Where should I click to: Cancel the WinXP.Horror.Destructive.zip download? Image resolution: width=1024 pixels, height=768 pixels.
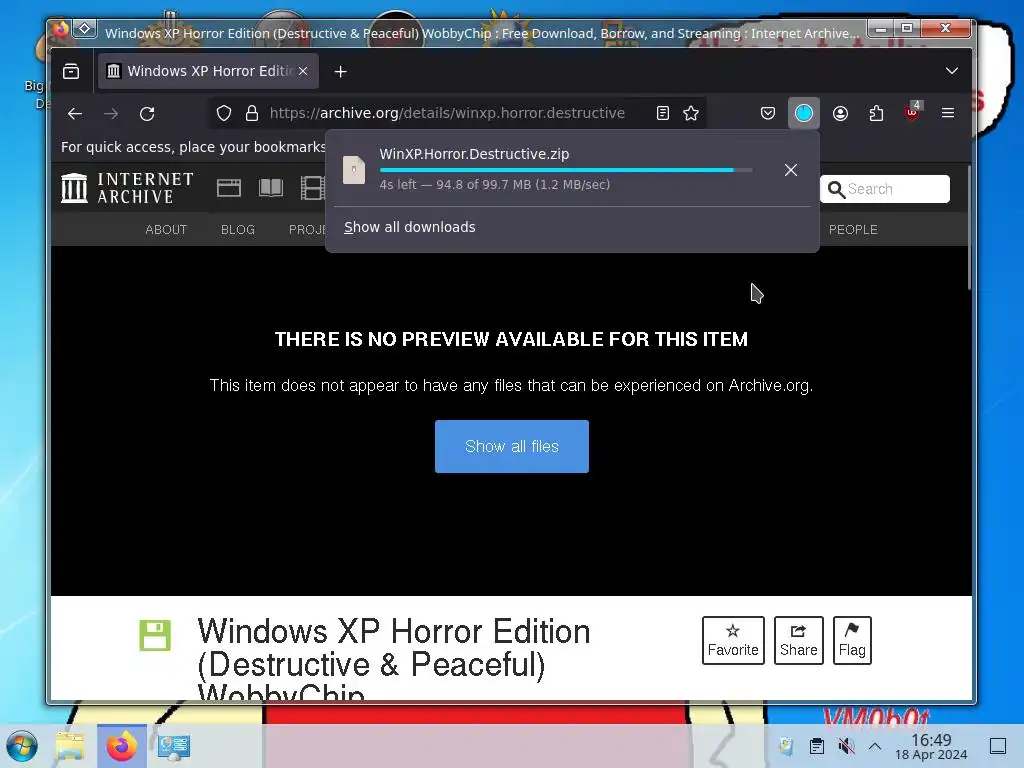pyautogui.click(x=791, y=170)
